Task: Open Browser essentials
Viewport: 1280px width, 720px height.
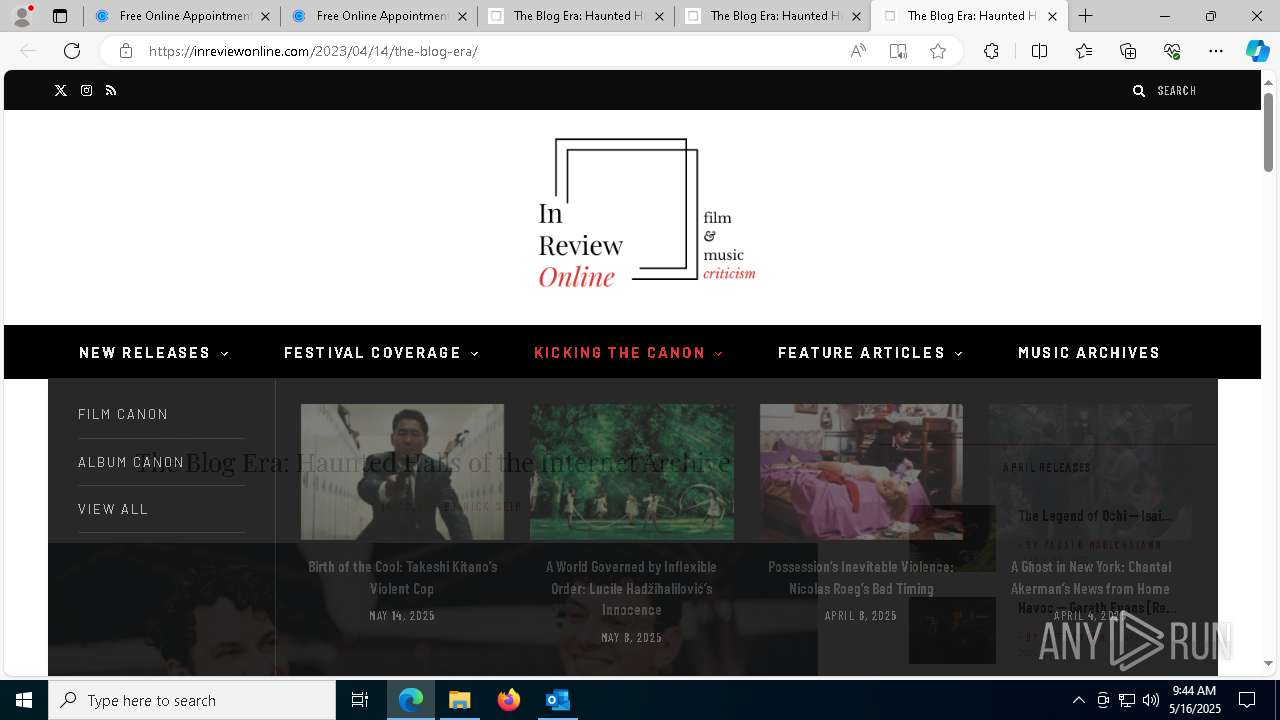Action: [x=1172, y=51]
